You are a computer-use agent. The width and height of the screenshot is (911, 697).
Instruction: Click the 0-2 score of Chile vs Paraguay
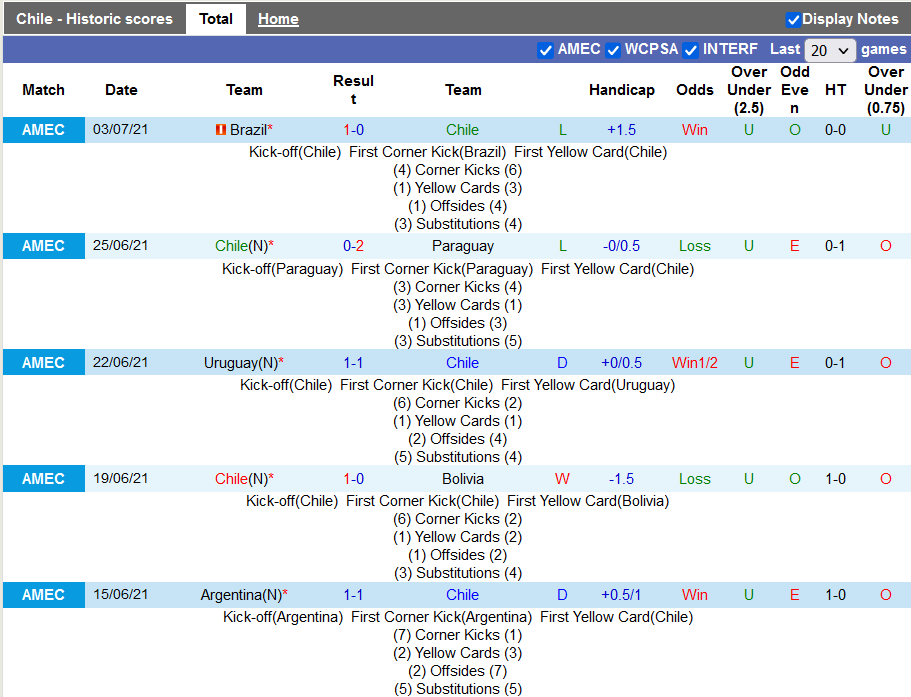(x=353, y=246)
